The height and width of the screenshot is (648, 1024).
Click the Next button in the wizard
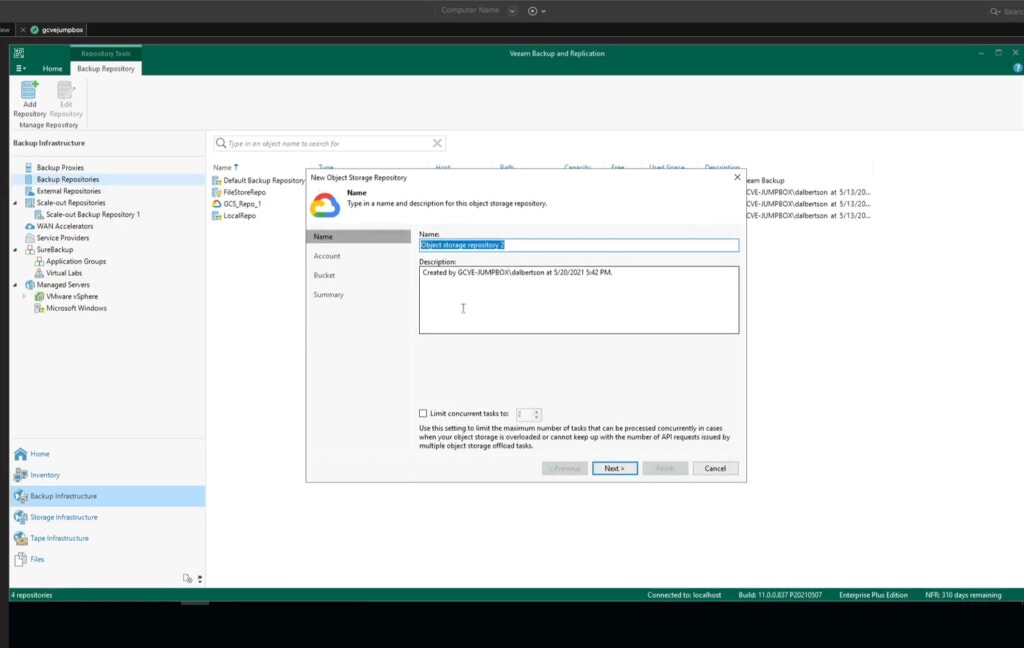click(615, 468)
